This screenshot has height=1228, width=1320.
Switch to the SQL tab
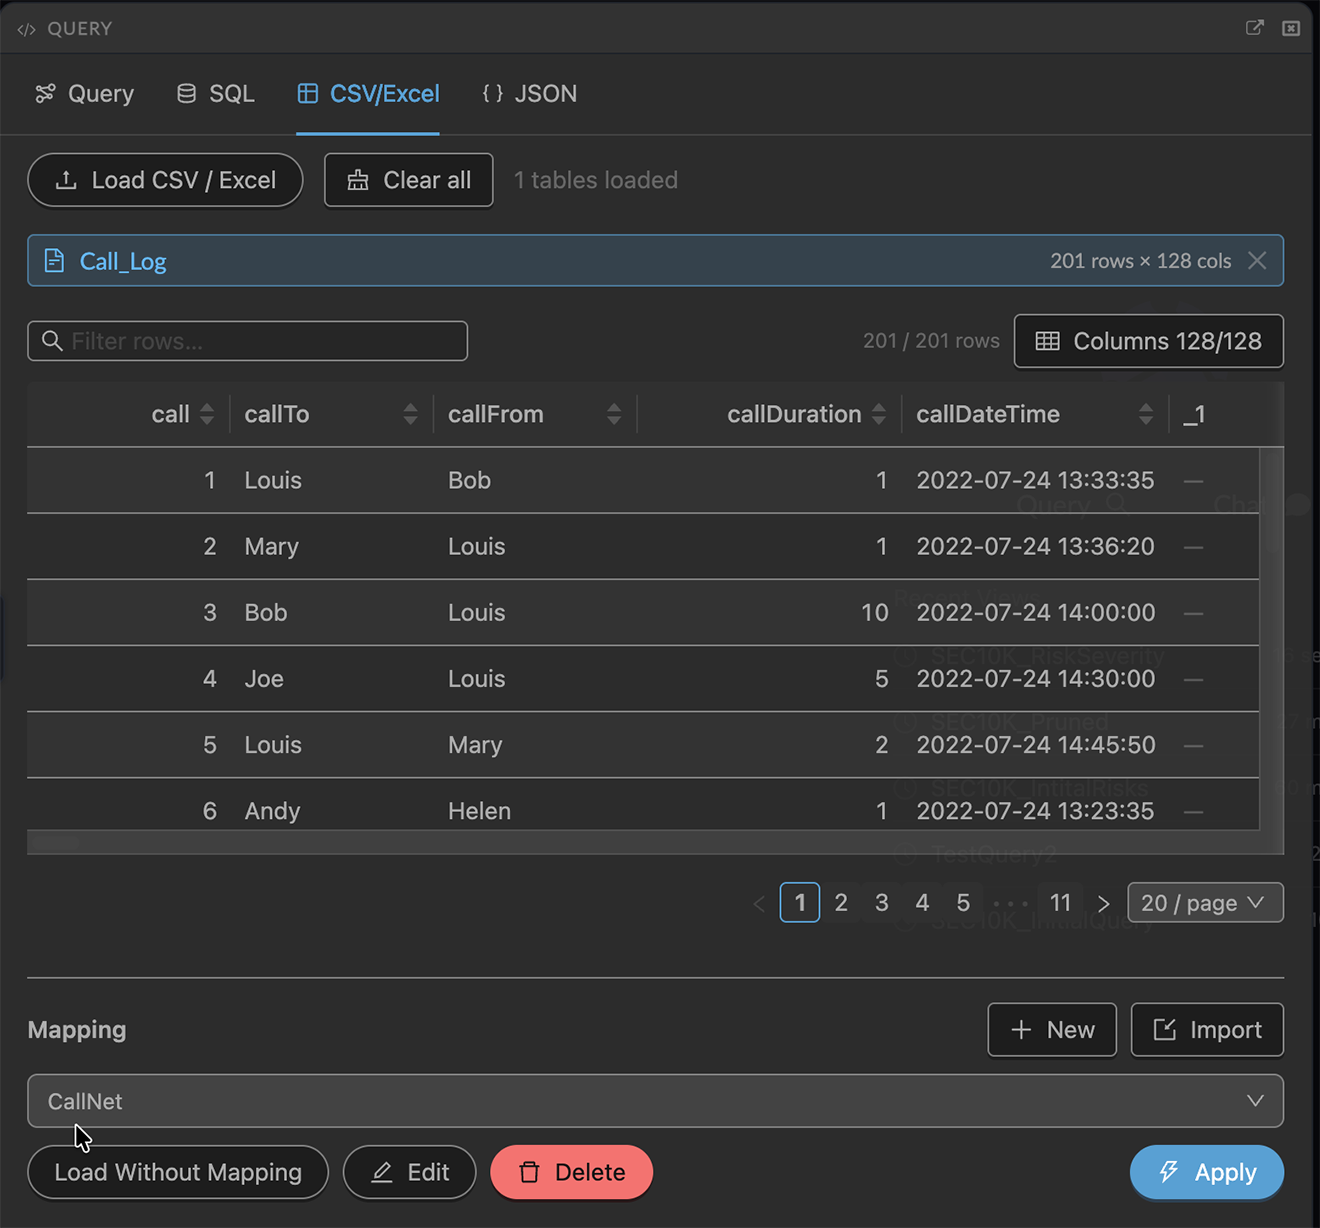215,94
